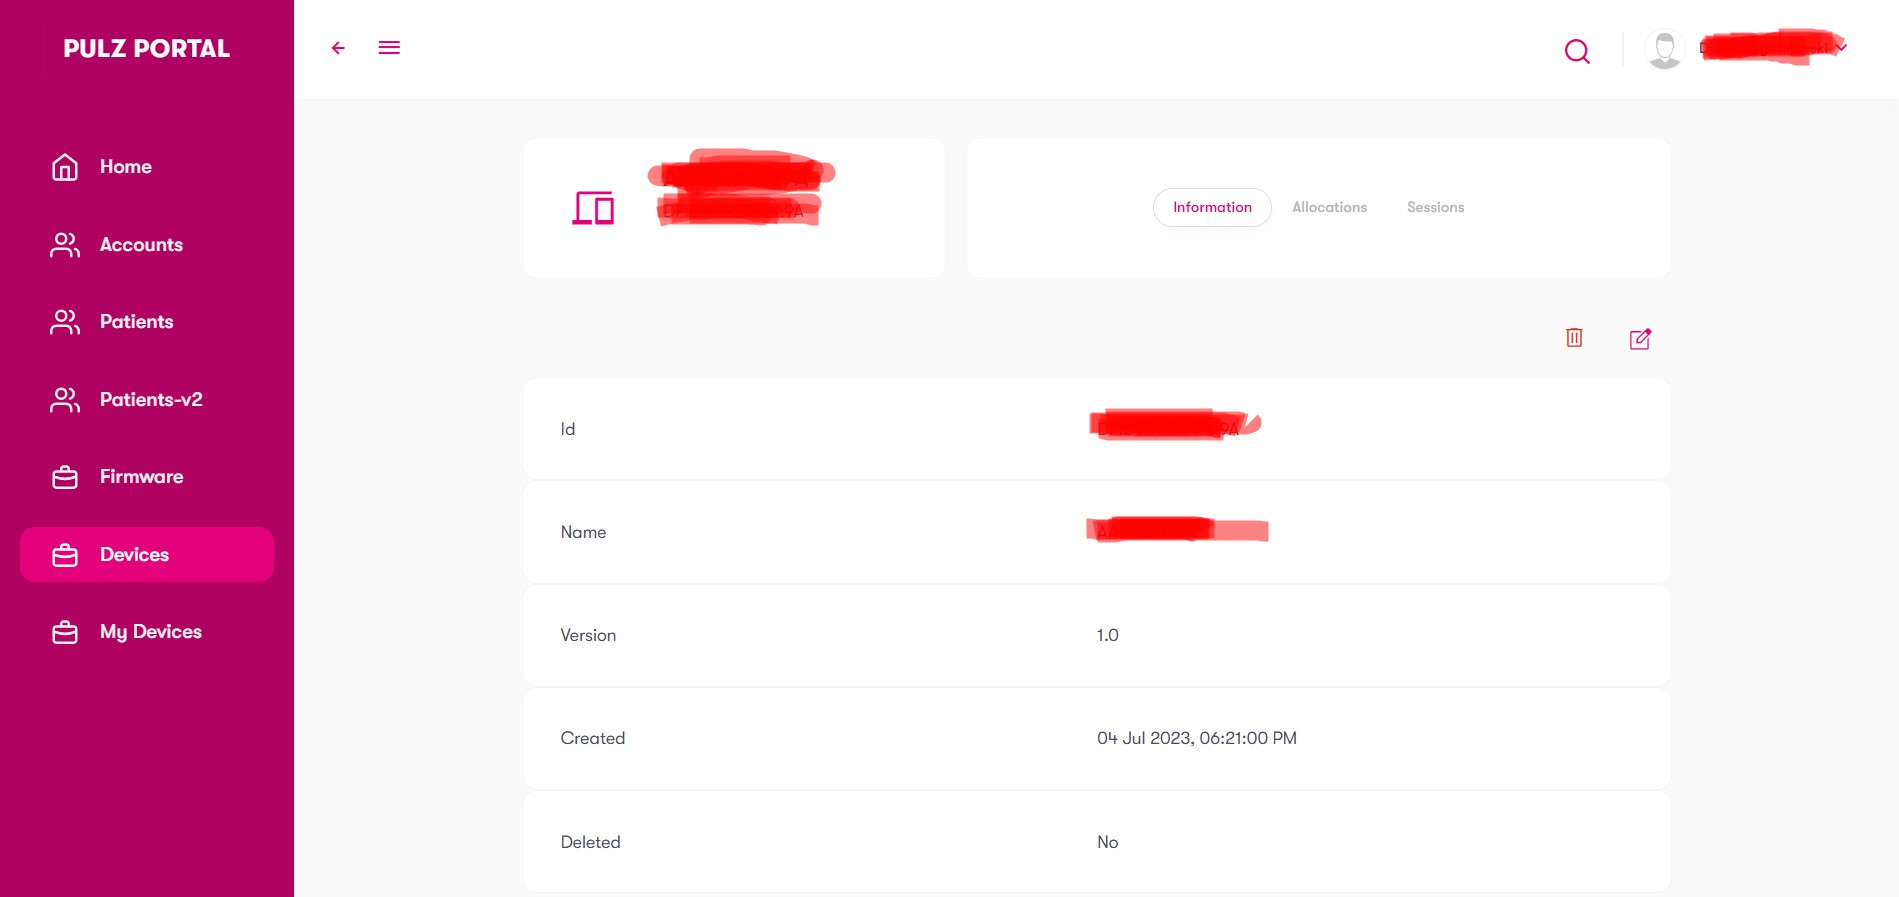This screenshot has height=897, width=1899.
Task: Open search with magnifier icon
Action: click(x=1577, y=51)
